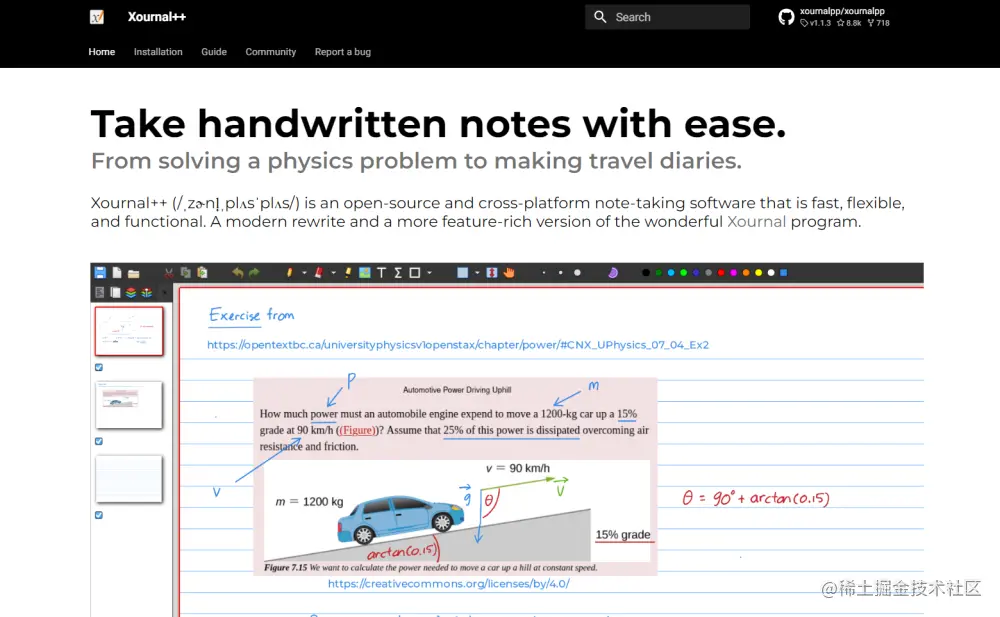This screenshot has width=1000, height=617.
Task: Click the sidebar copy page icon
Action: pyautogui.click(x=115, y=292)
